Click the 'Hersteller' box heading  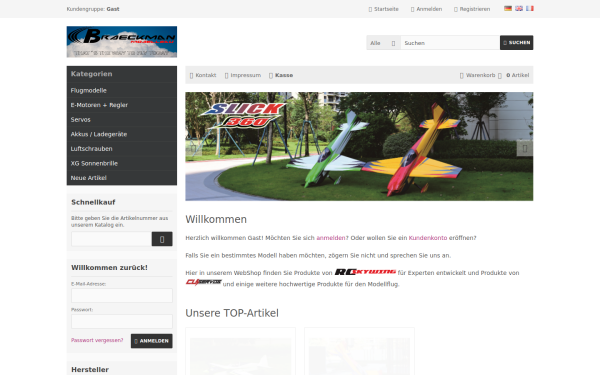tap(90, 370)
